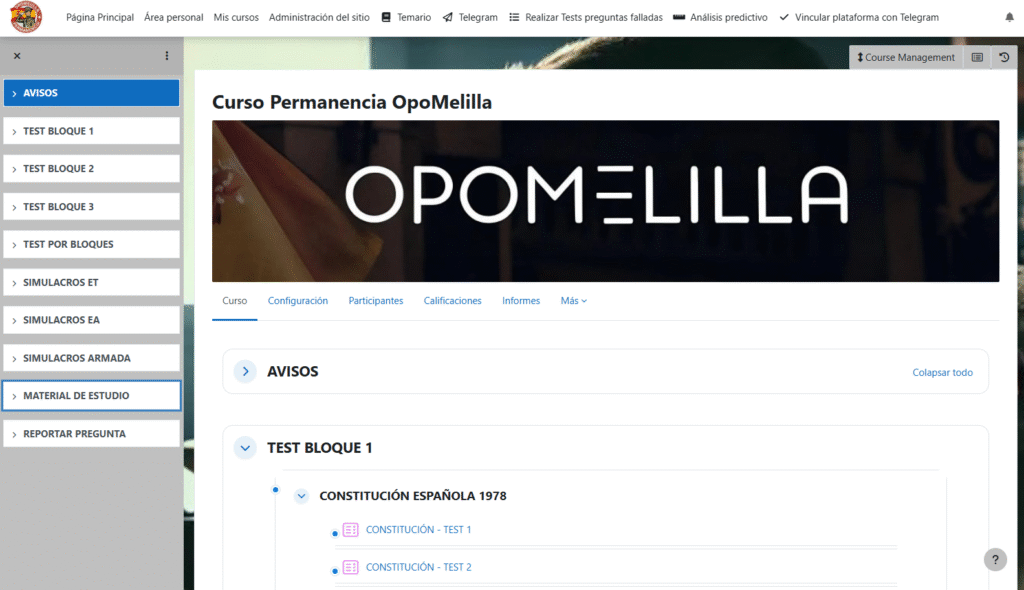Expand the AVISOS section in main content

click(x=245, y=371)
